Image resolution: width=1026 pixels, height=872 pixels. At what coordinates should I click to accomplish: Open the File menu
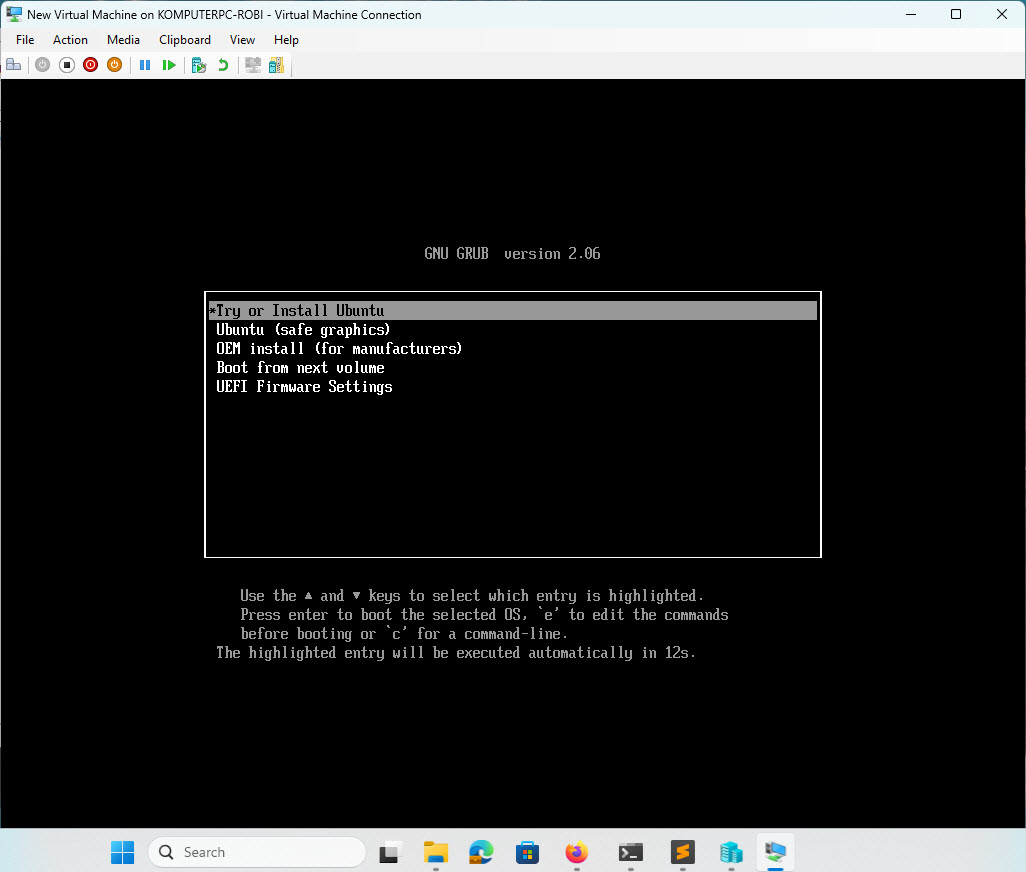click(24, 40)
